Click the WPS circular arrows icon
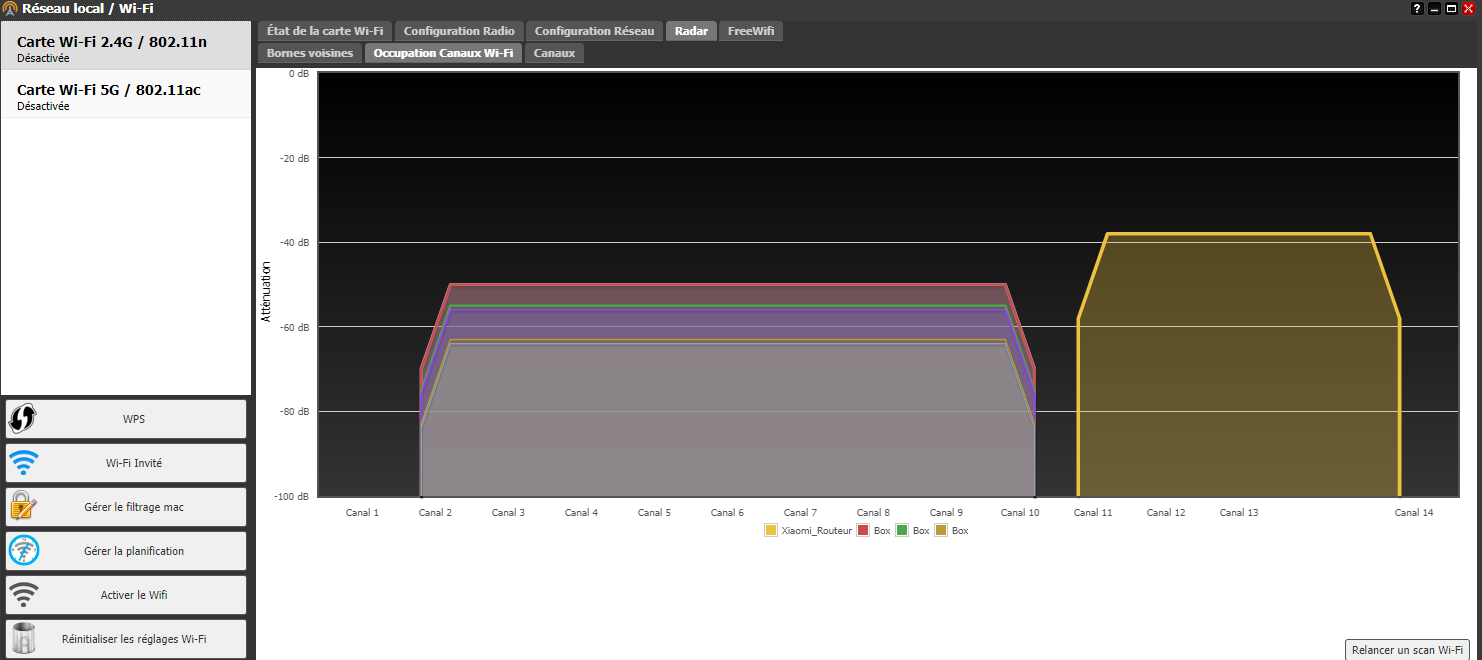Image resolution: width=1482 pixels, height=660 pixels. (22, 419)
